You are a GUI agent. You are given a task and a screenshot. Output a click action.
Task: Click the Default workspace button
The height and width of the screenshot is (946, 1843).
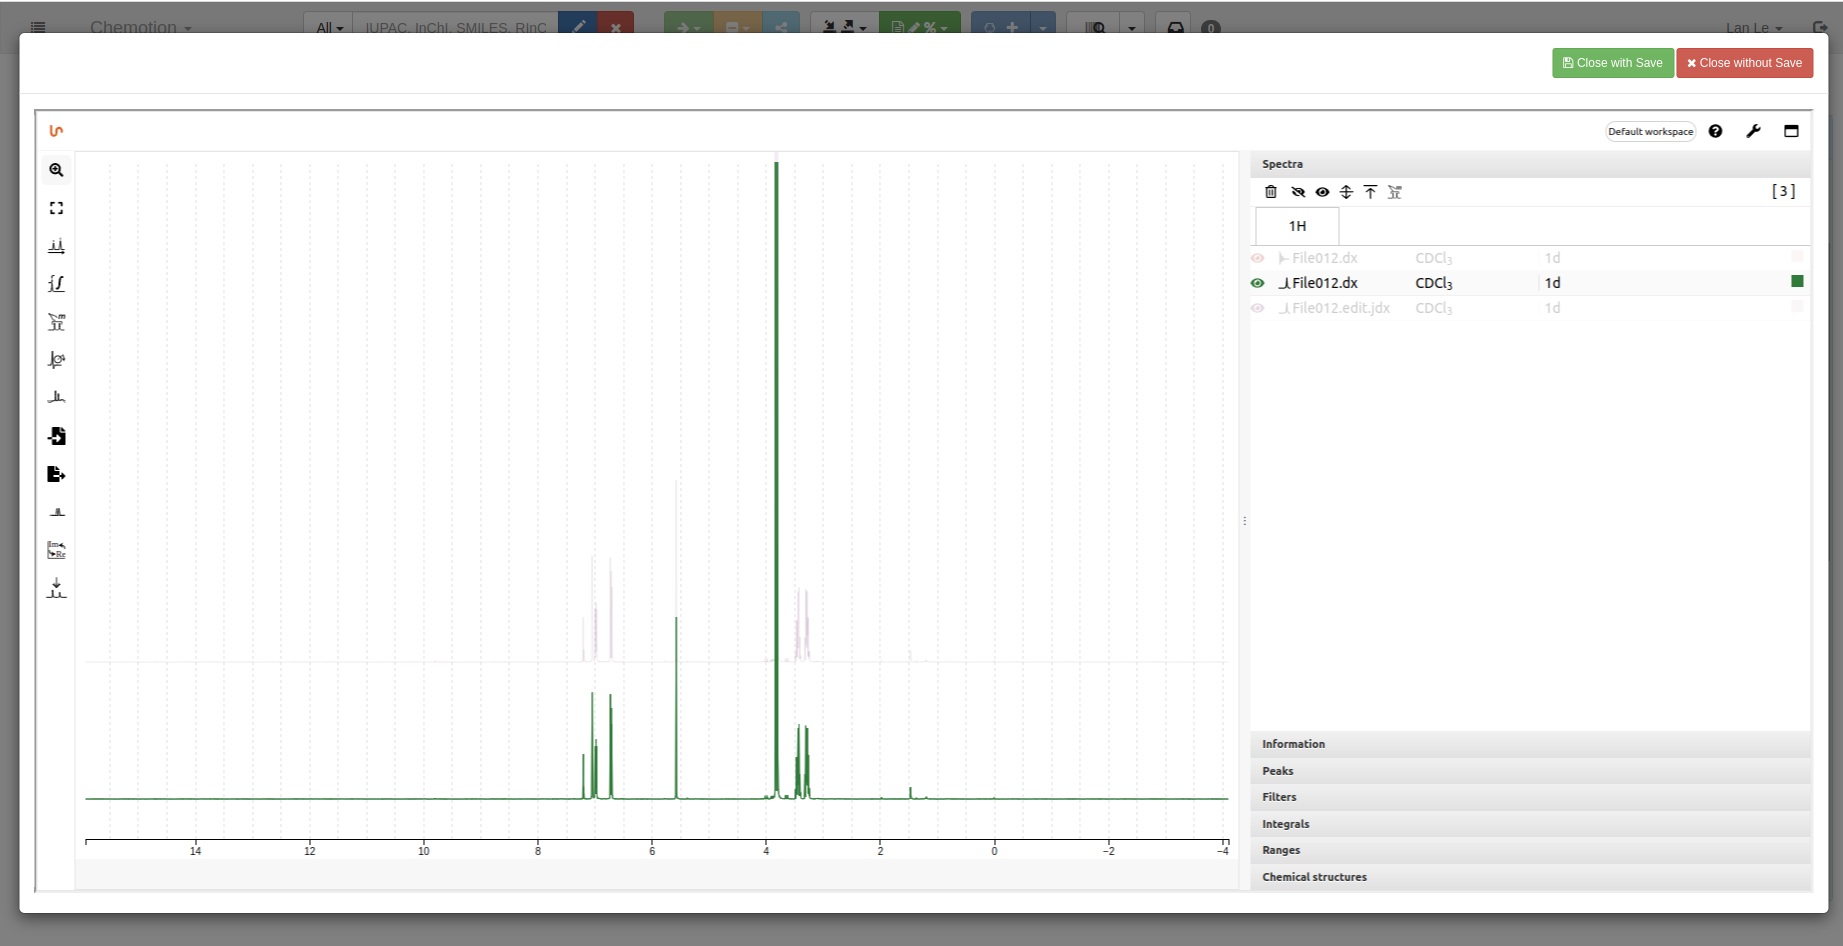coord(1650,131)
